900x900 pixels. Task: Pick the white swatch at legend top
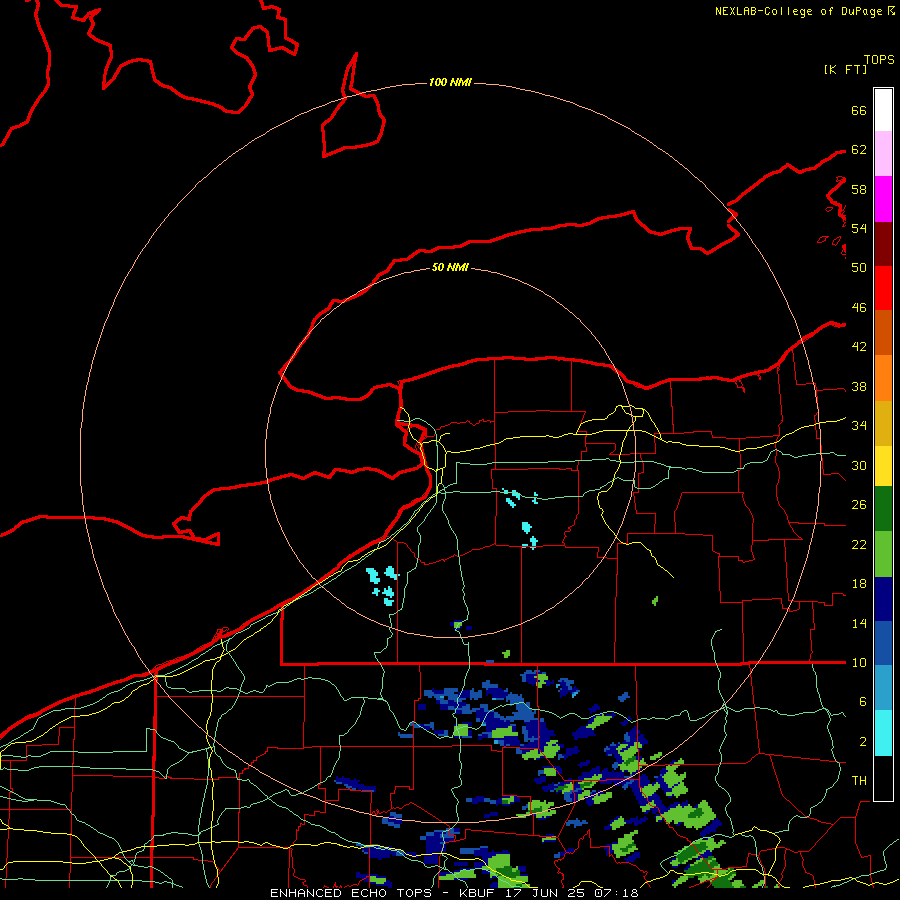(x=883, y=110)
